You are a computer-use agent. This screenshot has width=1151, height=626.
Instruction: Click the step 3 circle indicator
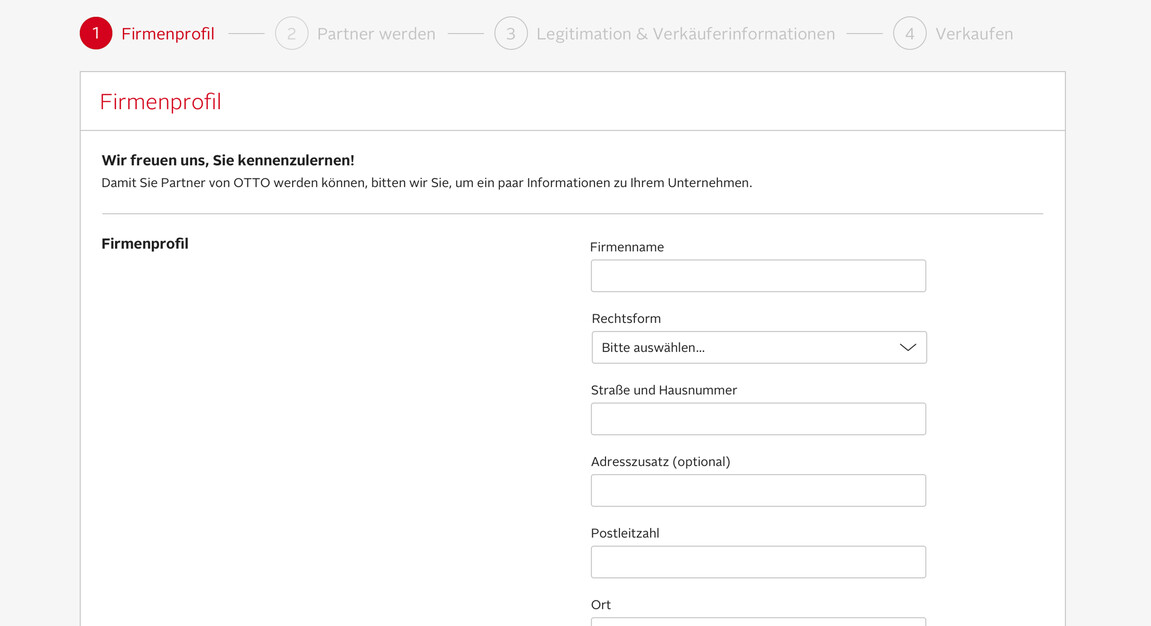pyautogui.click(x=511, y=33)
